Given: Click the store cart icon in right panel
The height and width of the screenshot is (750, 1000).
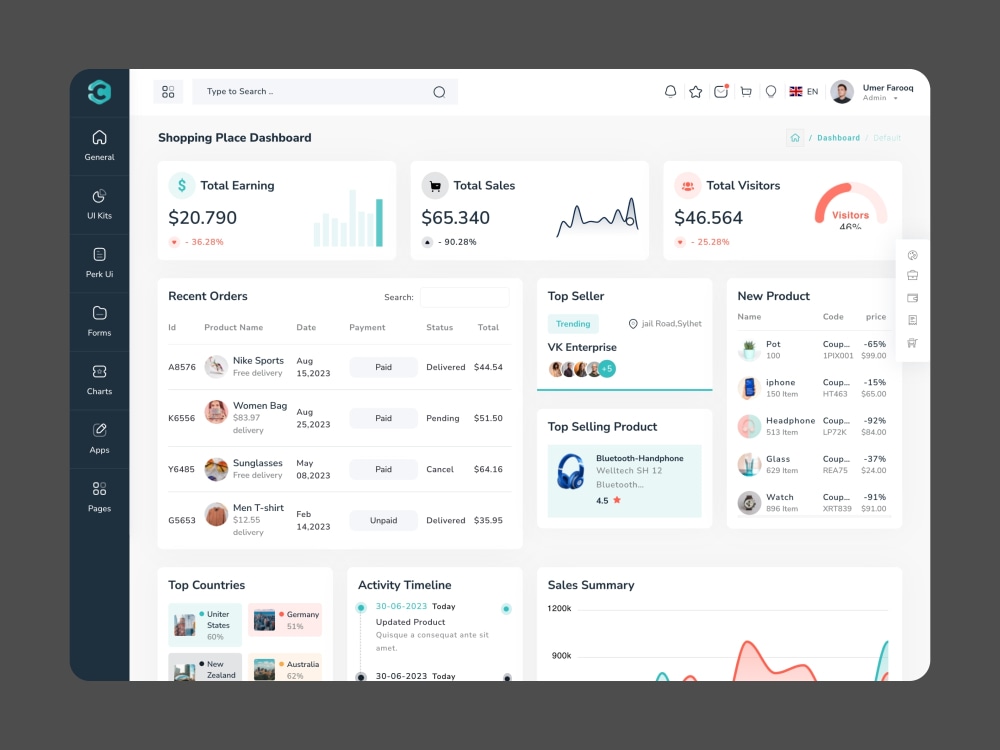Looking at the screenshot, I should pyautogui.click(x=913, y=342).
